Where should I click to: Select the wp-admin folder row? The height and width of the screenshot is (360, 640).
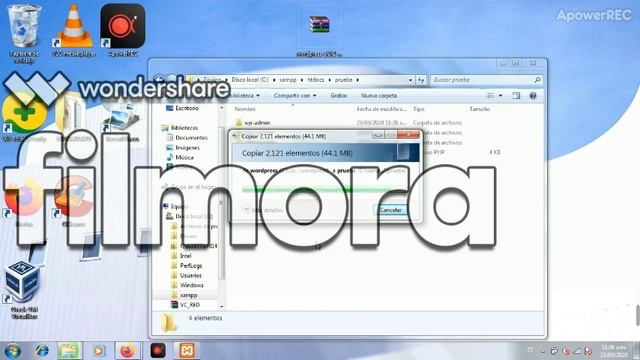tap(349, 122)
